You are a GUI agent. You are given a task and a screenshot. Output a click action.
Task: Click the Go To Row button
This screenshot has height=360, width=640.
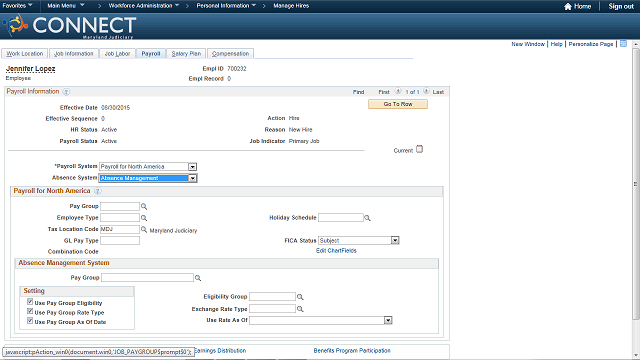(398, 104)
